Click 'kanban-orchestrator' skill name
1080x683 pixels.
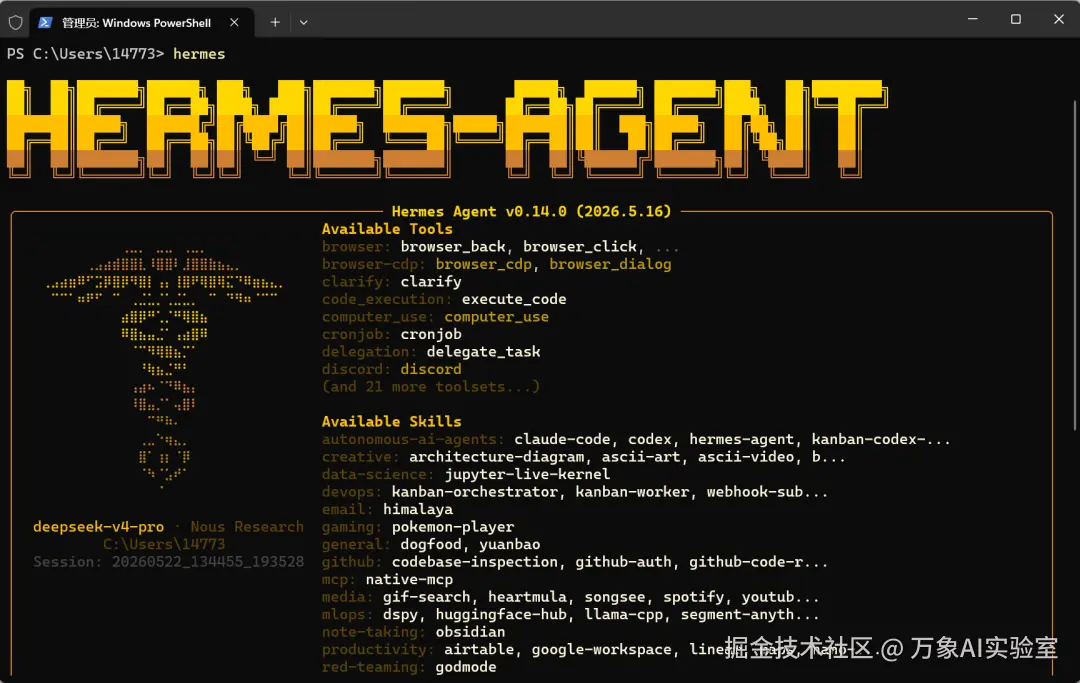click(475, 492)
